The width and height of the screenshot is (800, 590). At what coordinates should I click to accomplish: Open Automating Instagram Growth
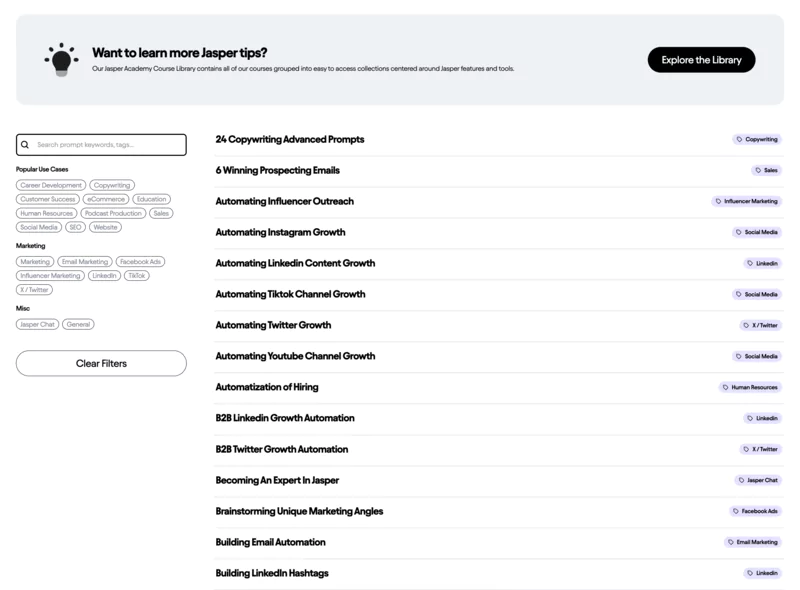click(280, 232)
